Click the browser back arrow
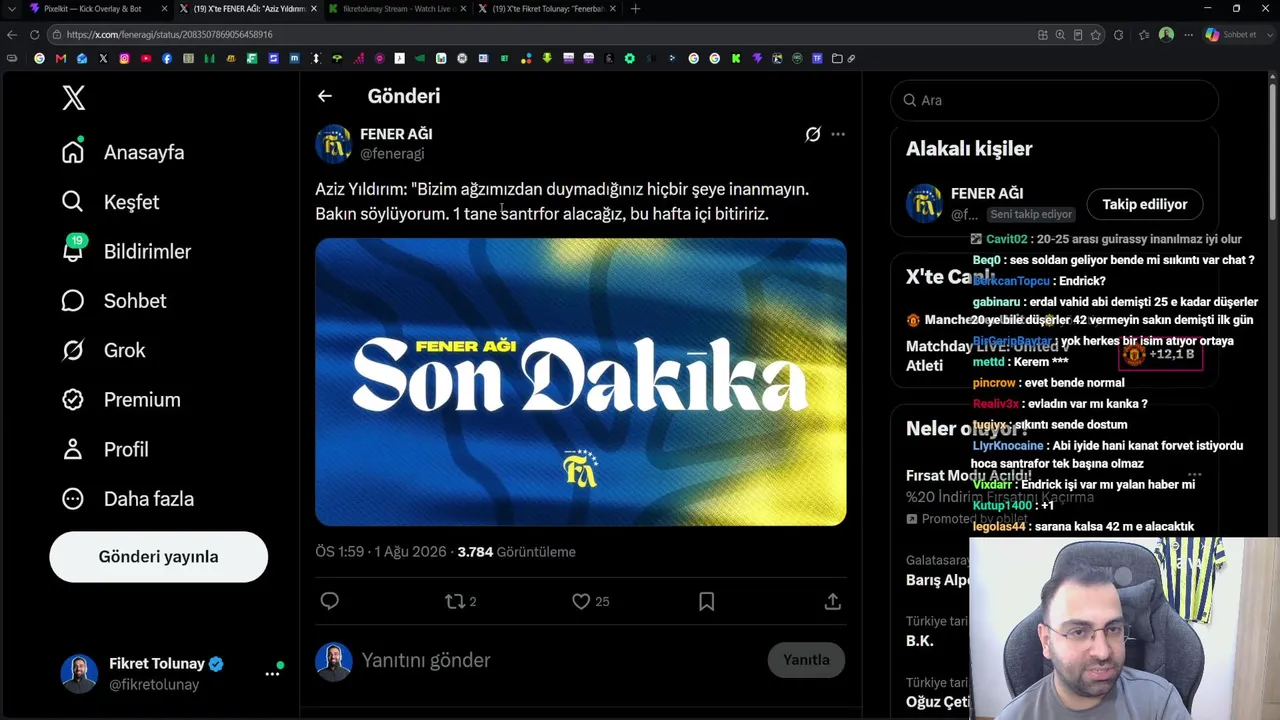Viewport: 1280px width, 720px height. [12, 35]
